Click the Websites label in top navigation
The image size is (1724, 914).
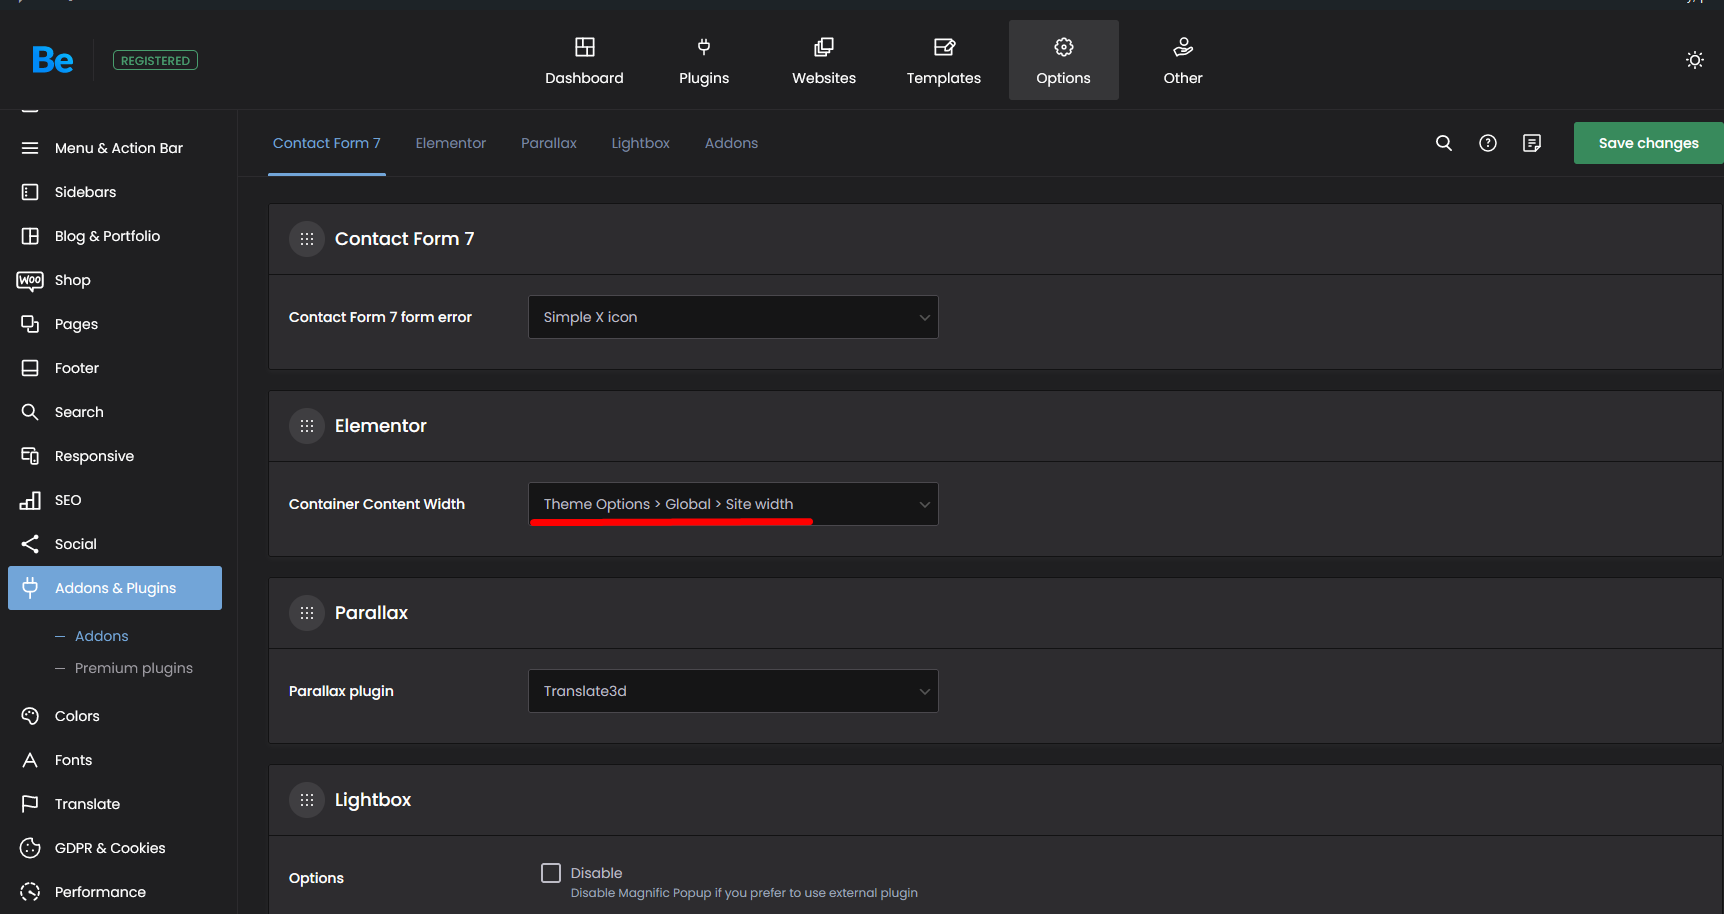pyautogui.click(x=824, y=78)
